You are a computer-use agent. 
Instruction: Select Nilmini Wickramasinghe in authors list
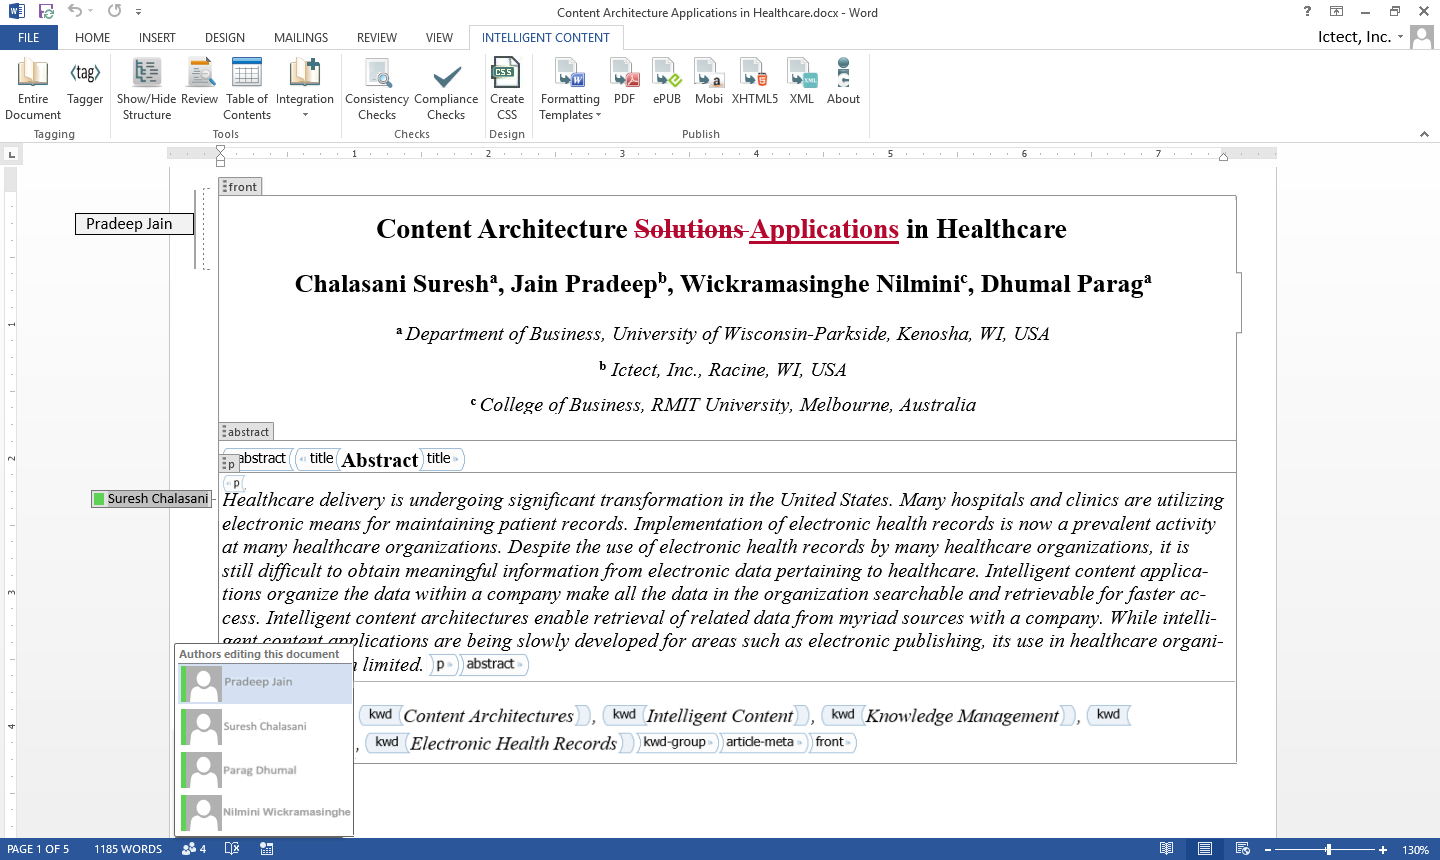(x=265, y=812)
